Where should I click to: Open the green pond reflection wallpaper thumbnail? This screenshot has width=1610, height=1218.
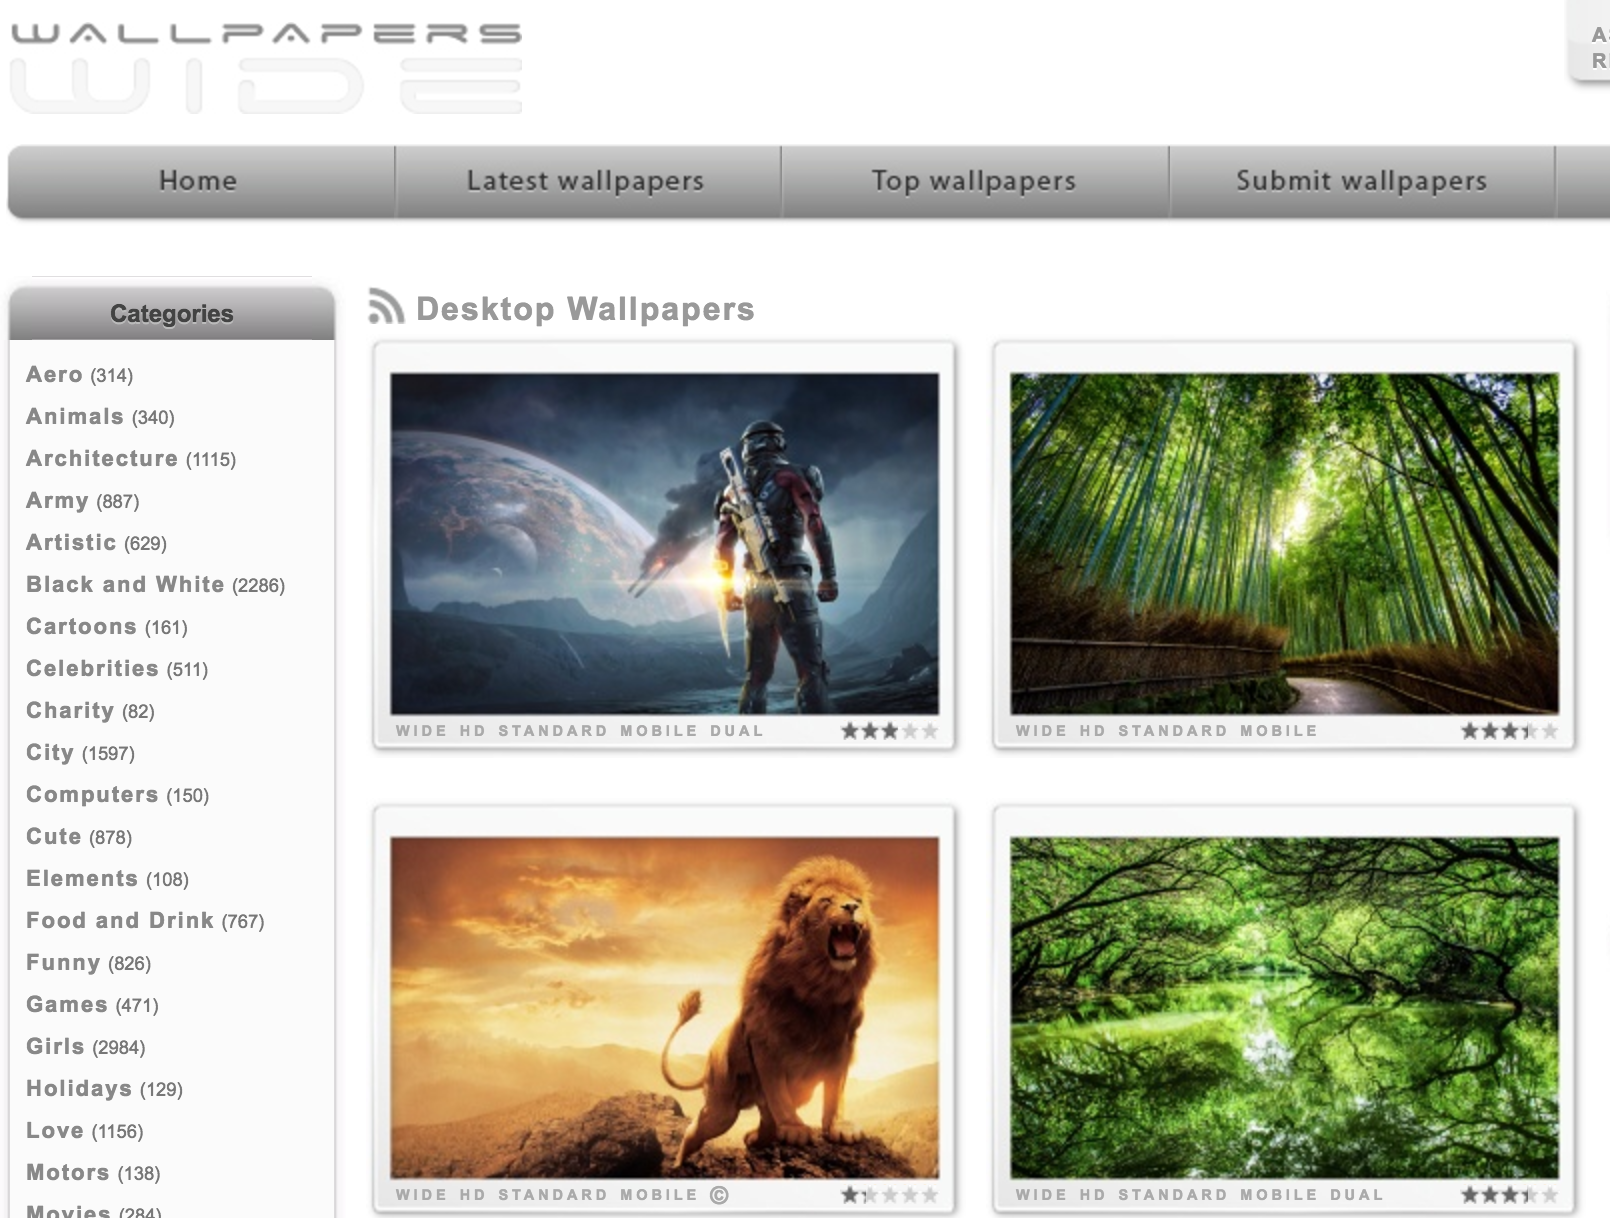tap(1284, 1007)
